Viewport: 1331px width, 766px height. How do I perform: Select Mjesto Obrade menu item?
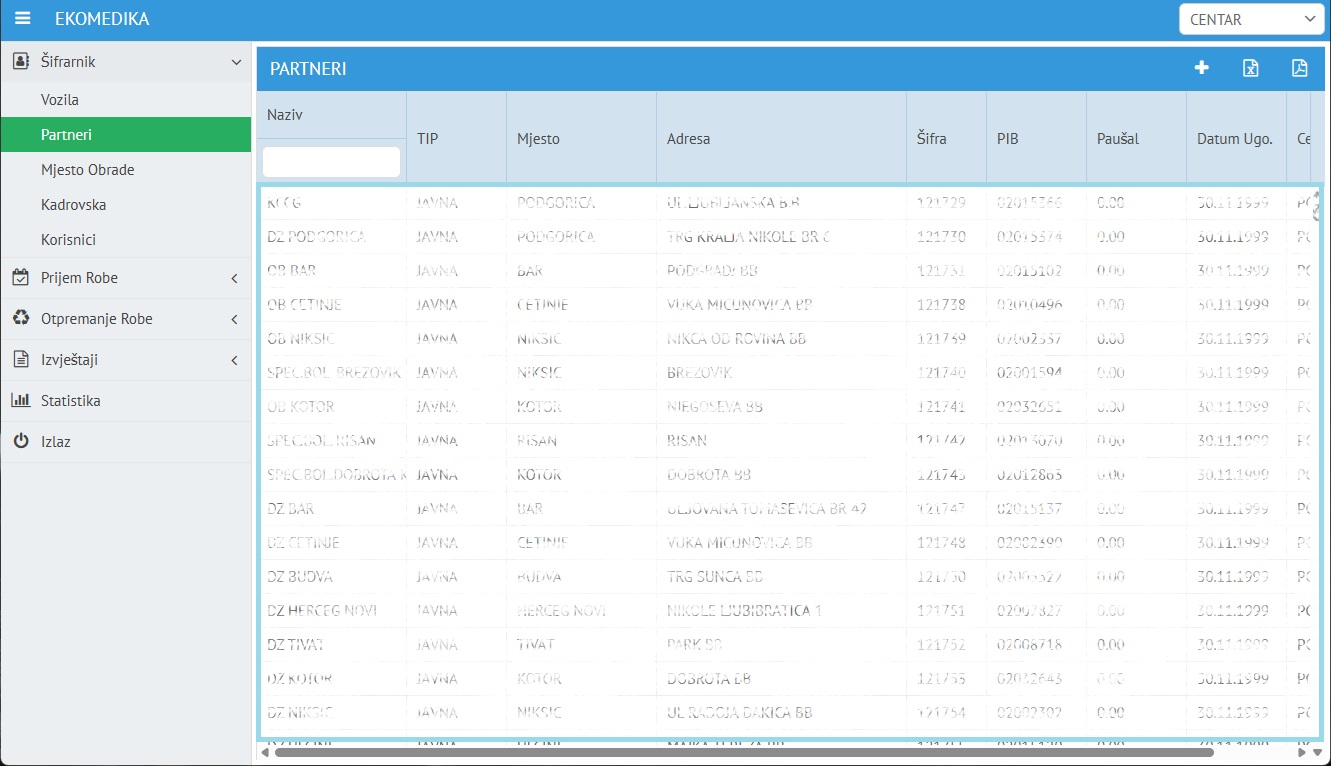[x=87, y=170]
